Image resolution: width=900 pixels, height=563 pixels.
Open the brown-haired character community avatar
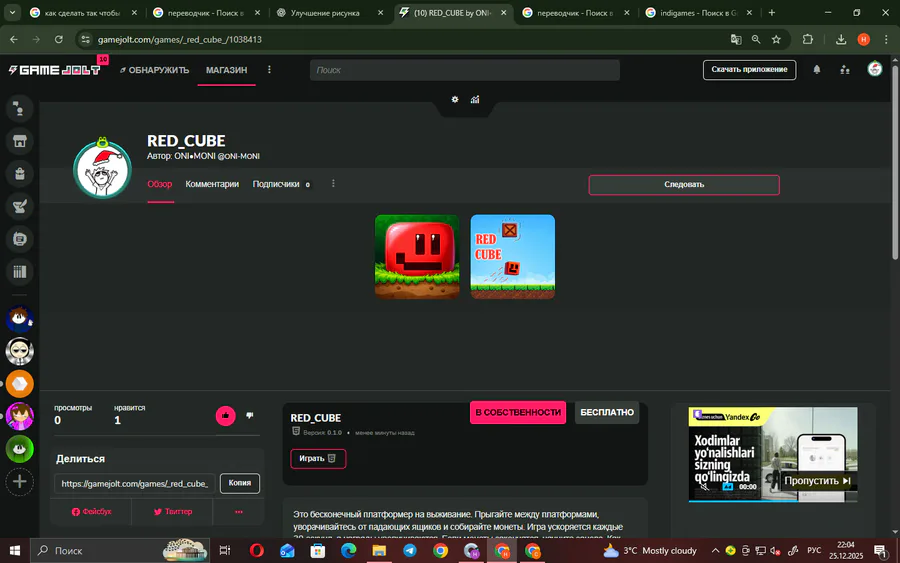pos(20,319)
